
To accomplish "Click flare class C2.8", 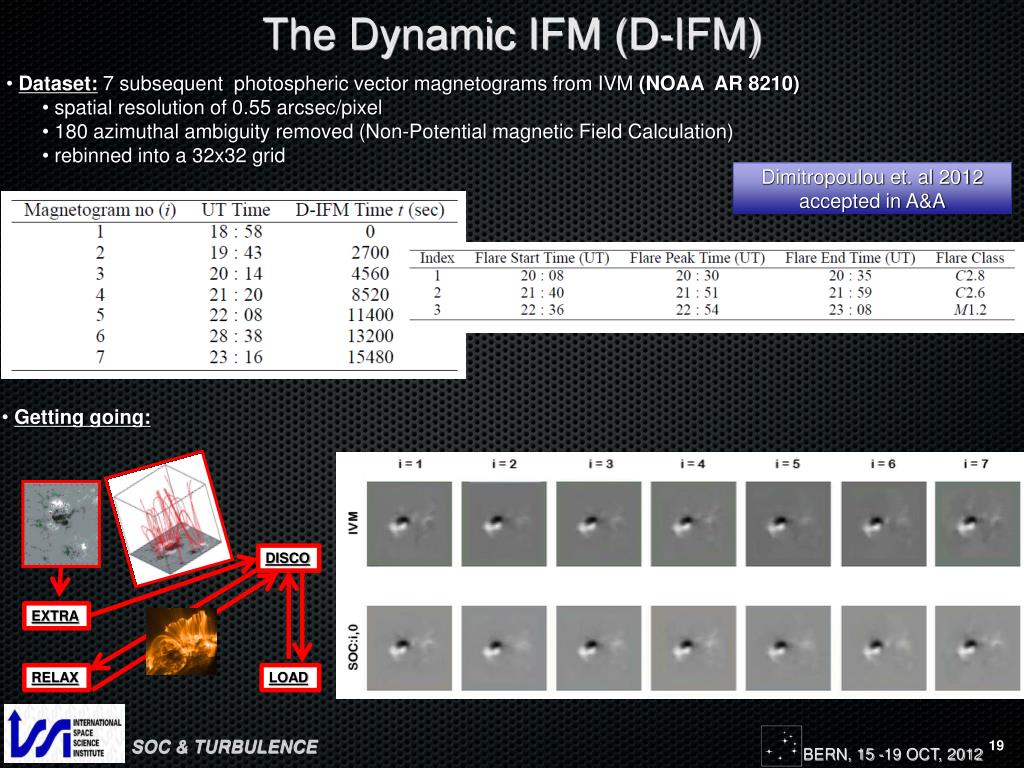I will pyautogui.click(x=970, y=276).
